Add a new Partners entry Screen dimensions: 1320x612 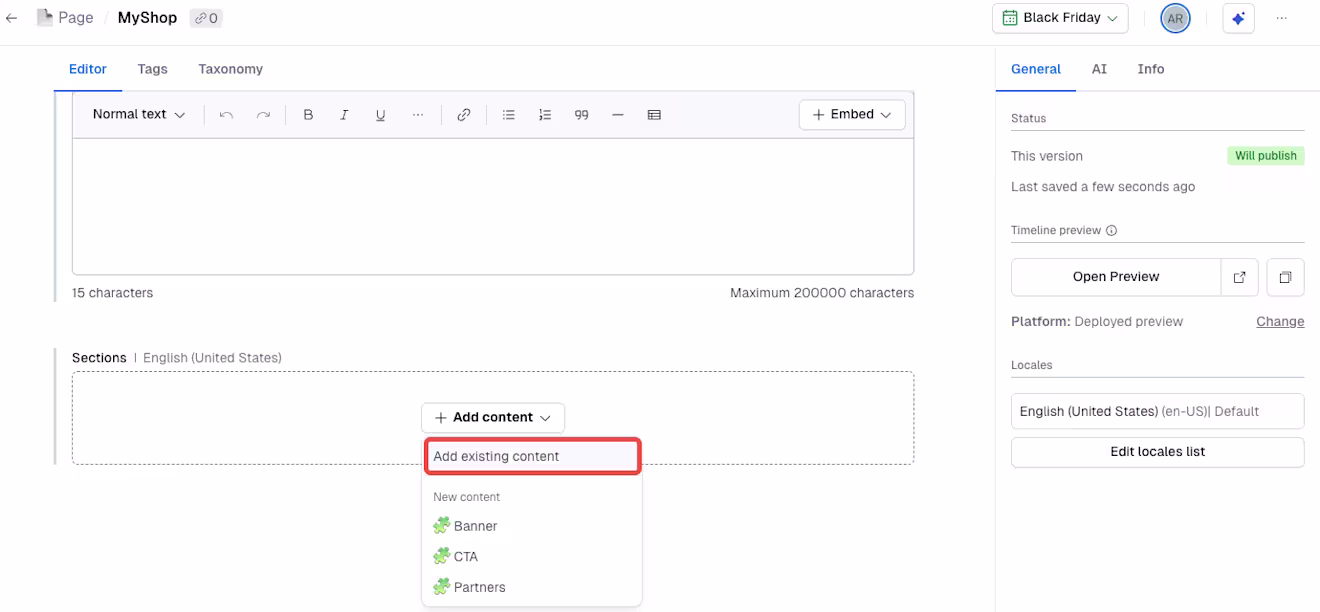point(532,587)
